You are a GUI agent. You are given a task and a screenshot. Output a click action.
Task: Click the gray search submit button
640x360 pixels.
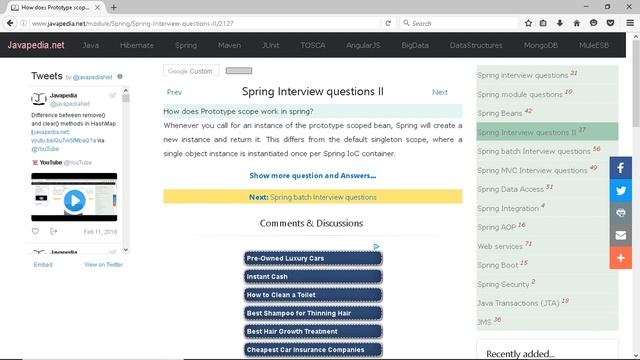point(239,71)
